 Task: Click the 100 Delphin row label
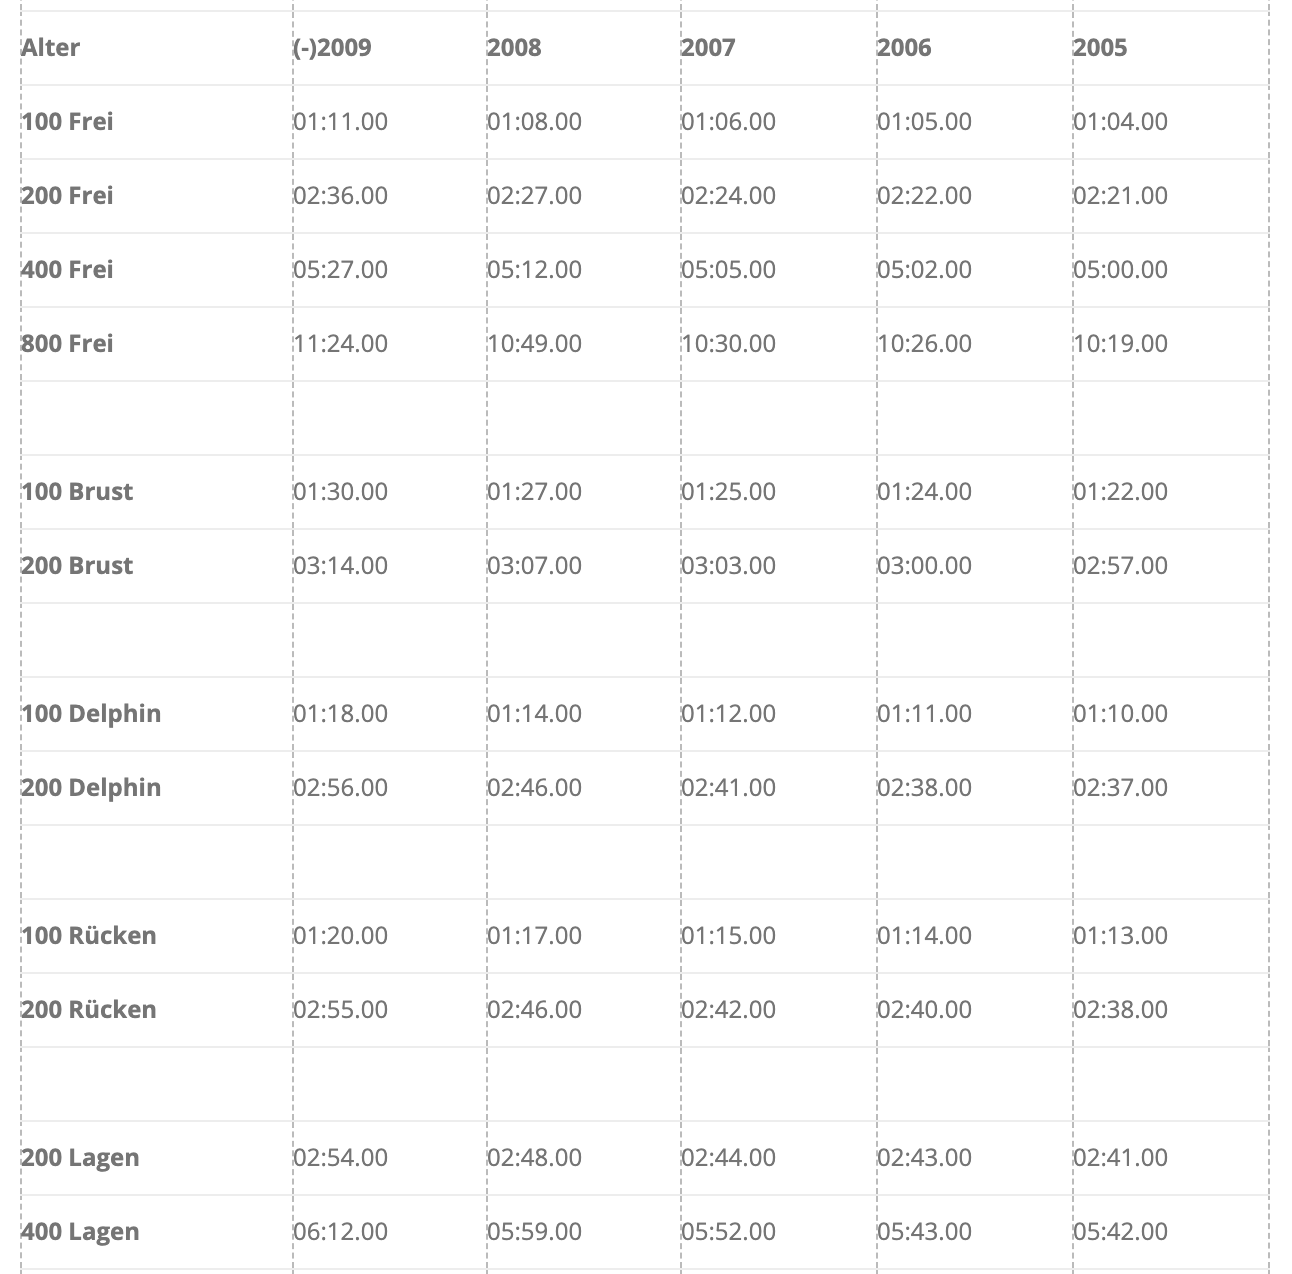click(91, 714)
